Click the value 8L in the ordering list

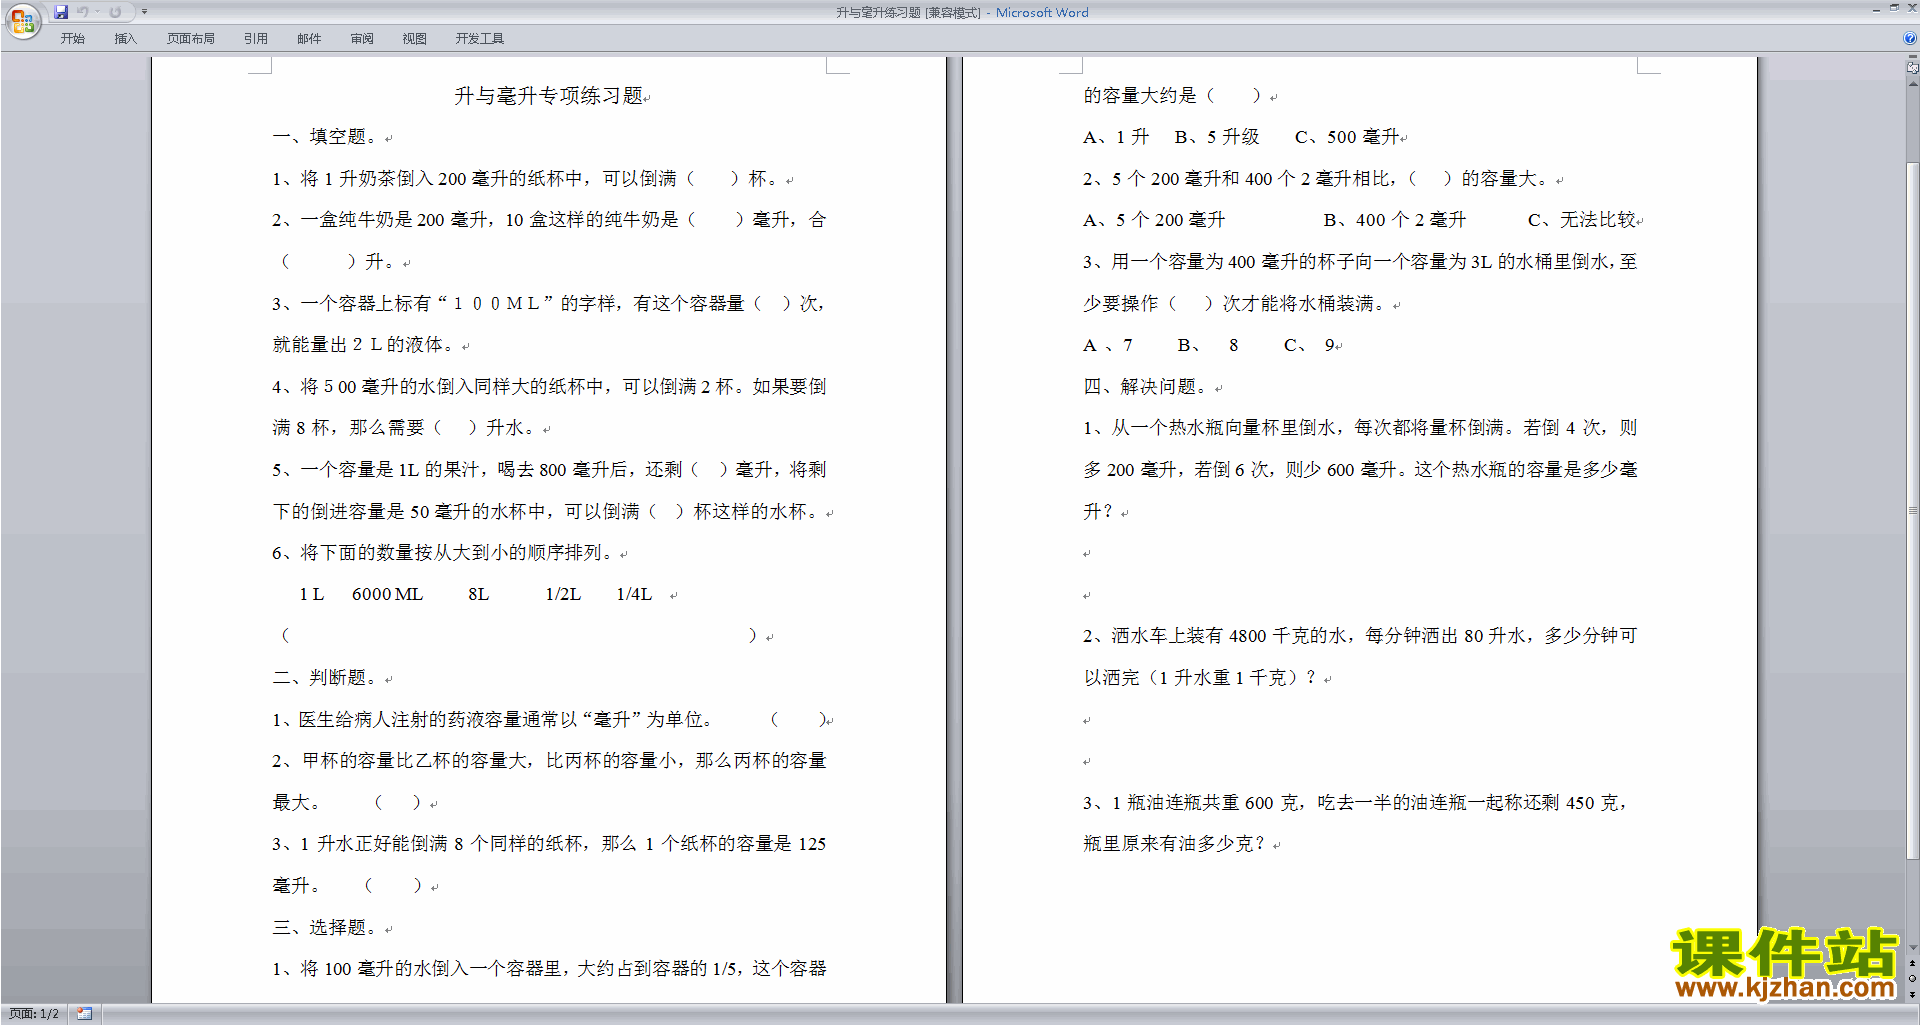tap(479, 595)
